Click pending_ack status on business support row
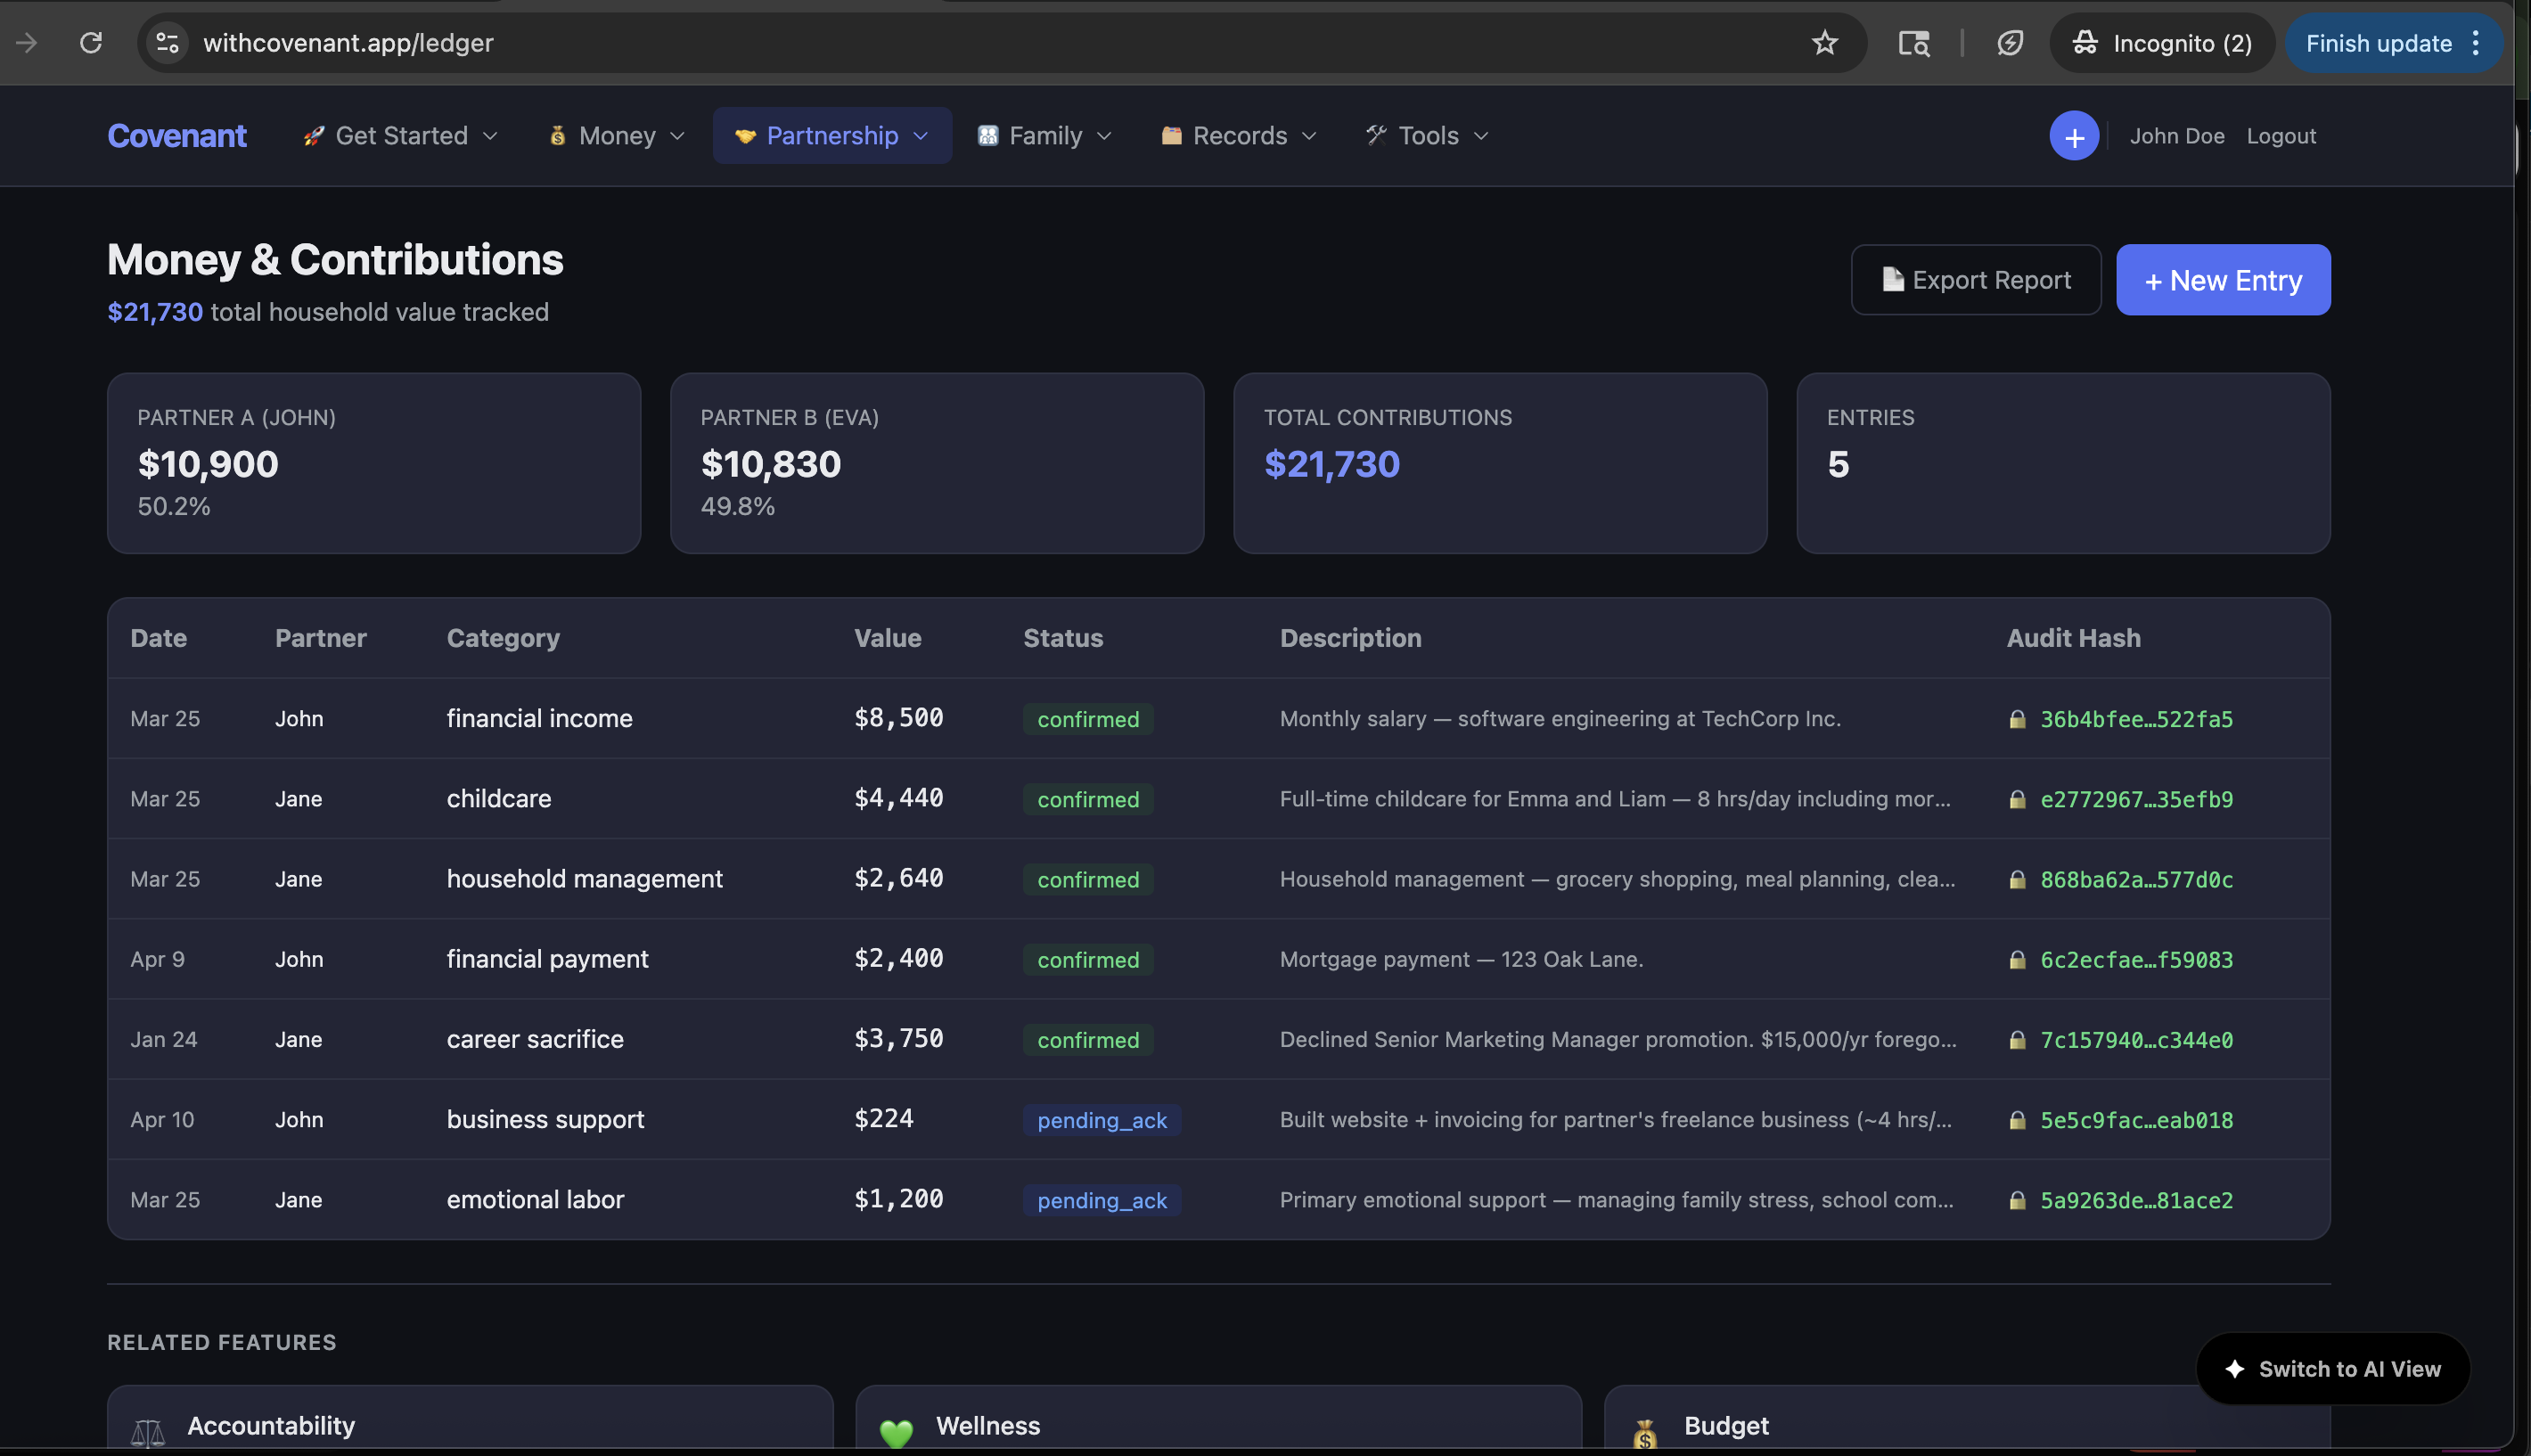Screen dimensions: 2531x1456 [1101, 1120]
